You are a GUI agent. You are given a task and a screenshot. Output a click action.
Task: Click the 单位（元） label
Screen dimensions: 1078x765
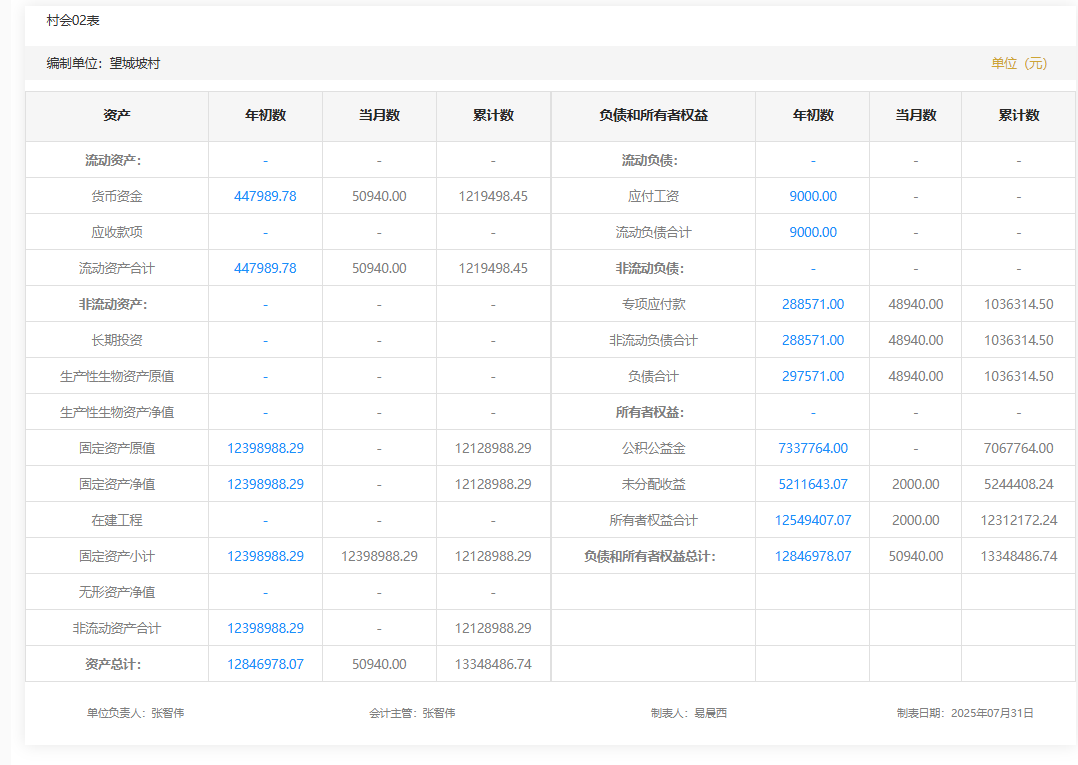(1019, 63)
